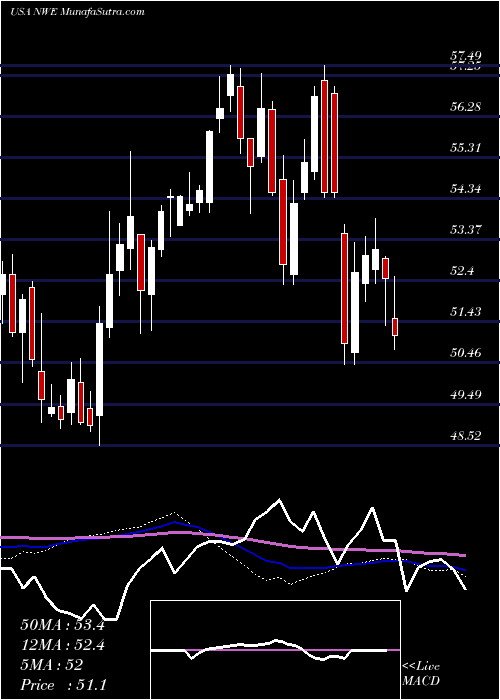Click the 57.49 price axis label
Image resolution: width=500 pixels, height=700 pixels.
[x=466, y=57]
